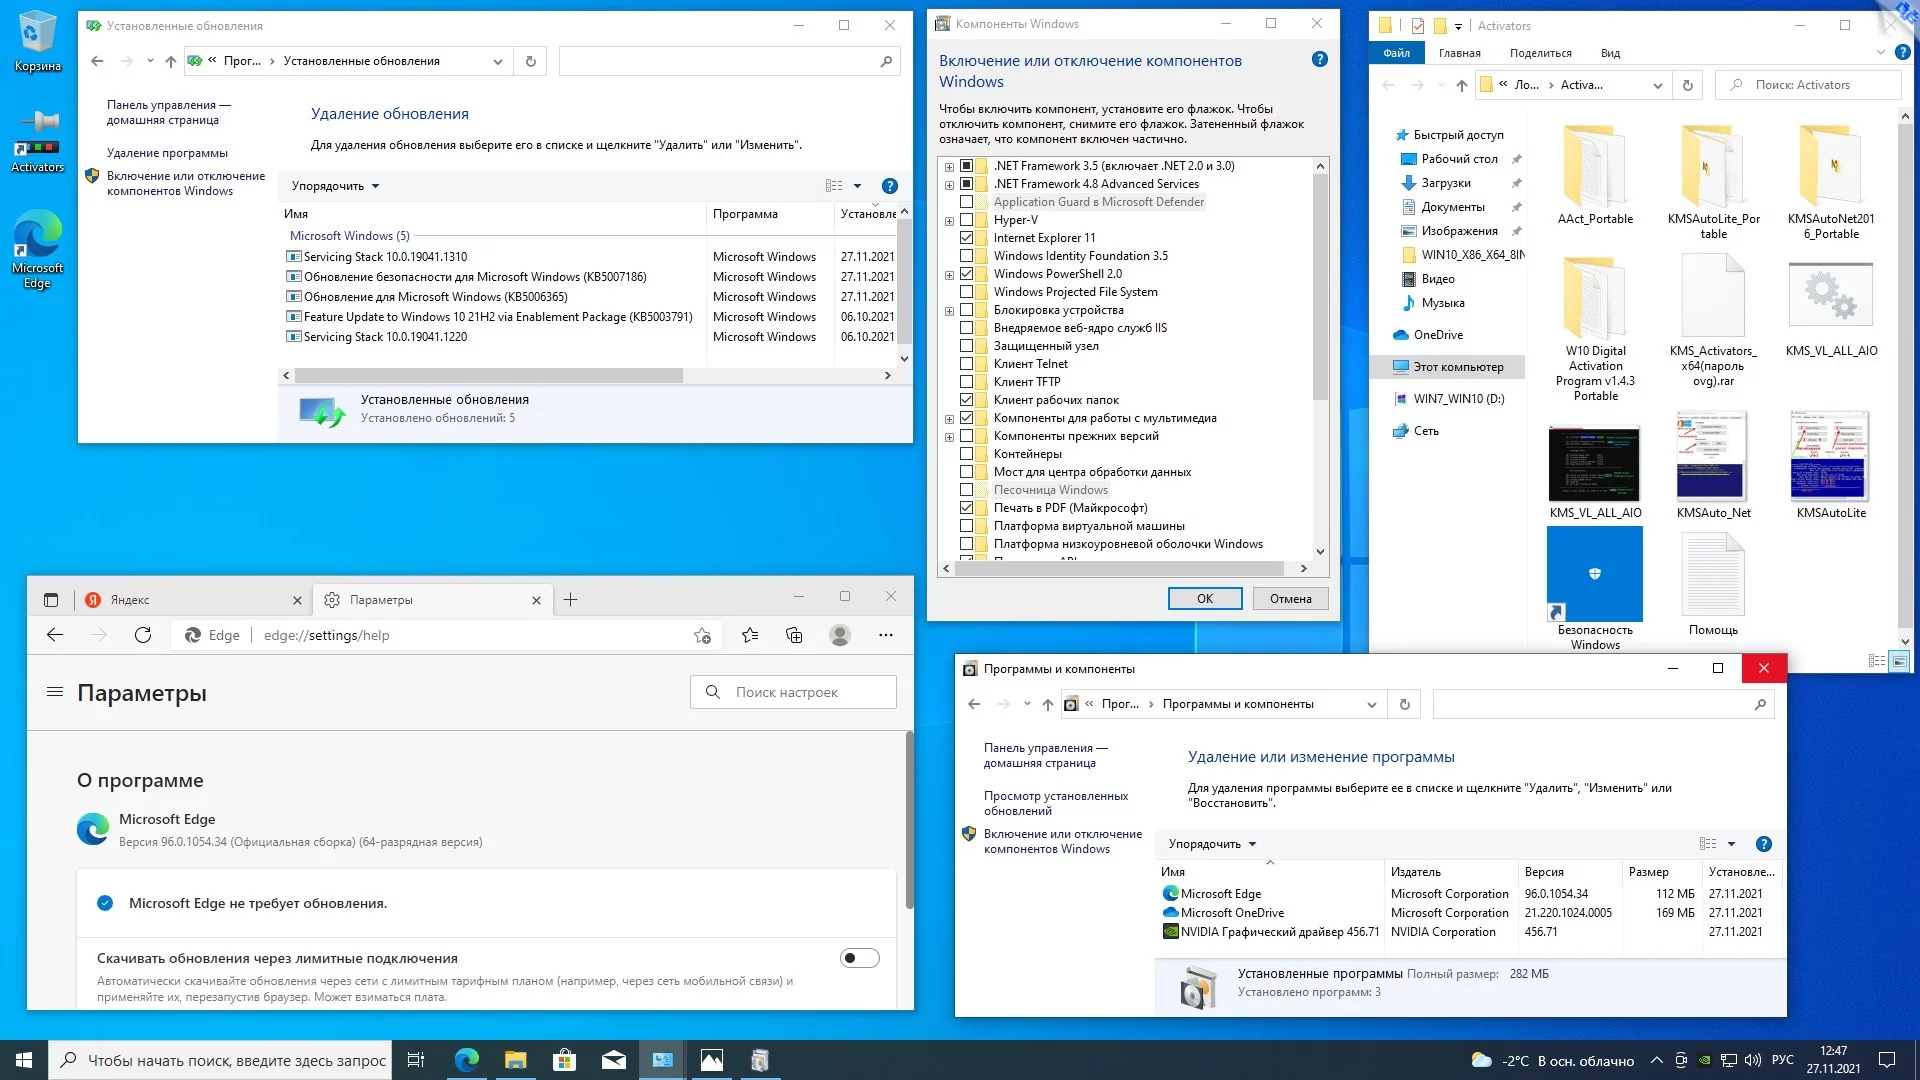Open Edge profile avatar icon

click(840, 635)
